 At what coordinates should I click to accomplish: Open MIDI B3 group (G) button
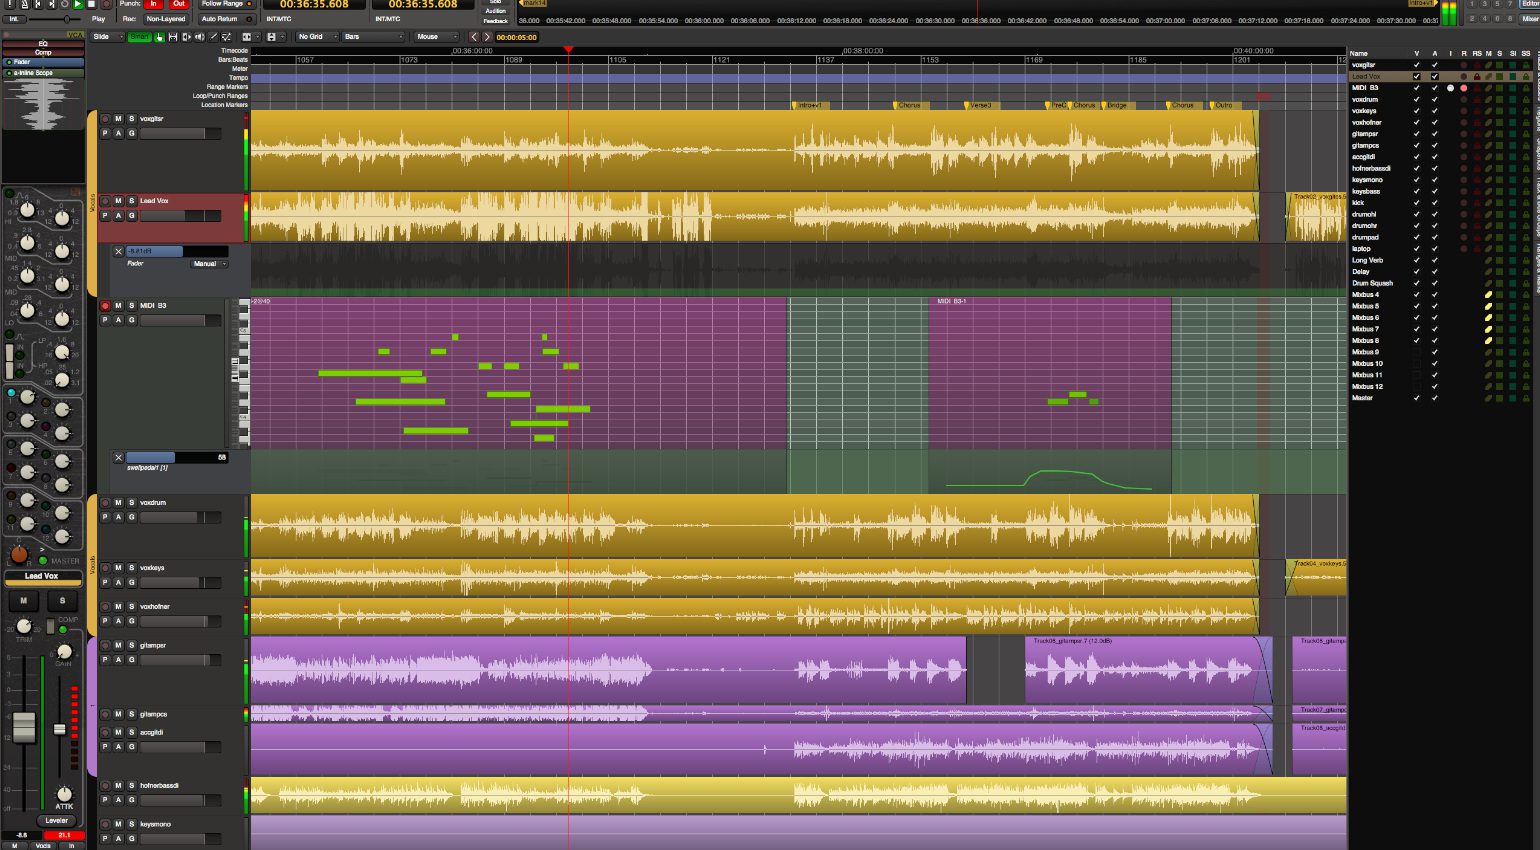(x=131, y=321)
